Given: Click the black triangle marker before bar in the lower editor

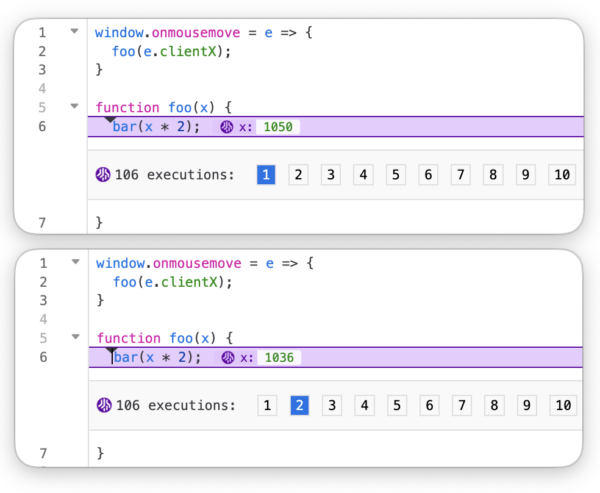Looking at the screenshot, I should (x=110, y=350).
